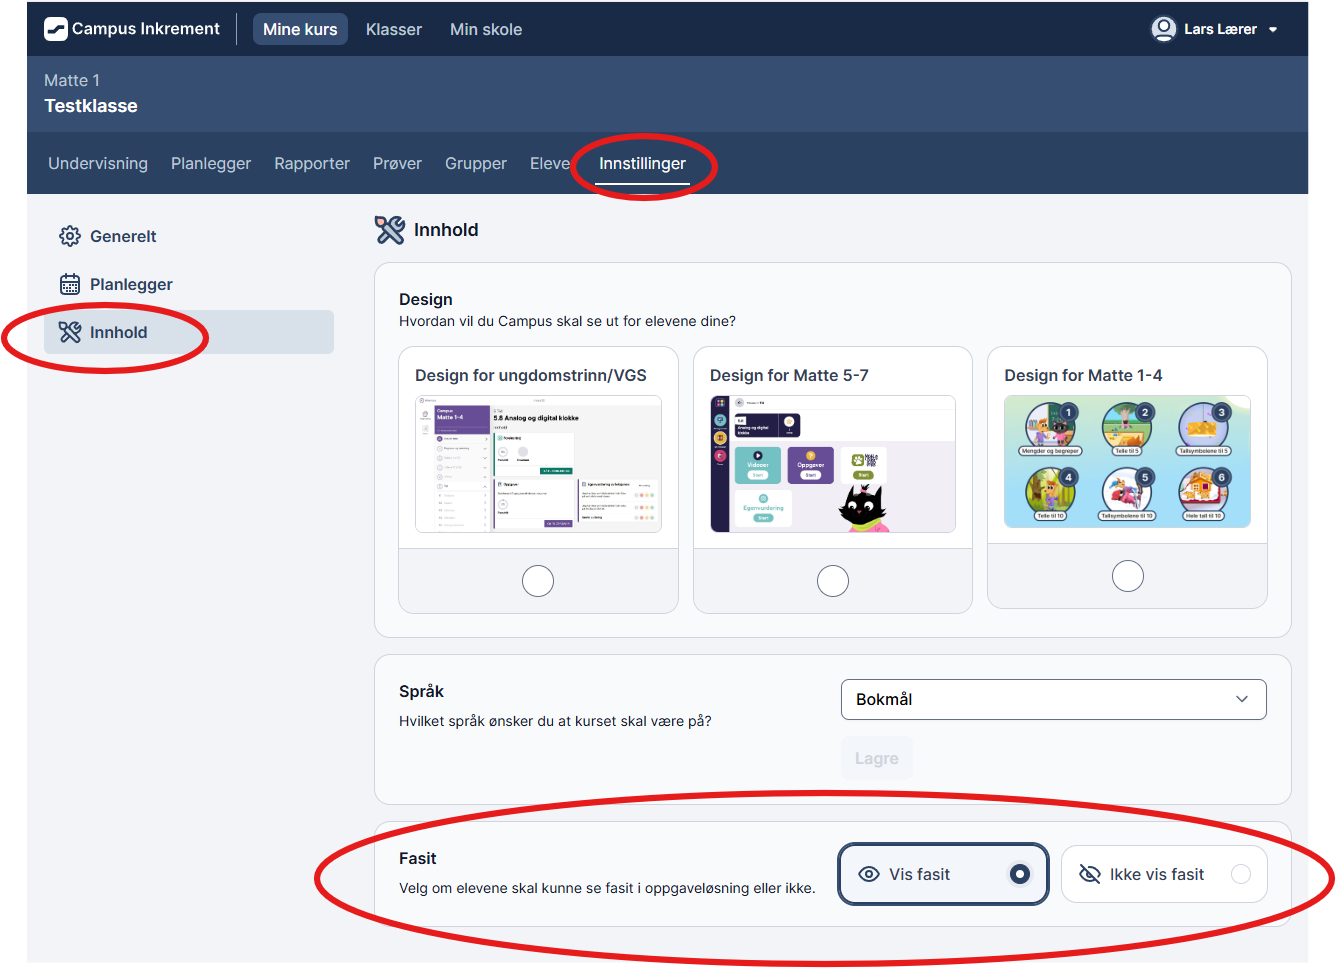Click the Fasit section heading
The height and width of the screenshot is (968, 1336).
[x=417, y=858]
